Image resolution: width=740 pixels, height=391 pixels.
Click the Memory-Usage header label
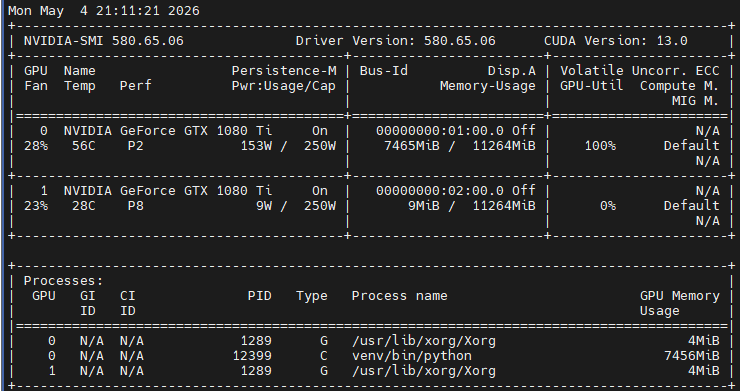point(488,86)
